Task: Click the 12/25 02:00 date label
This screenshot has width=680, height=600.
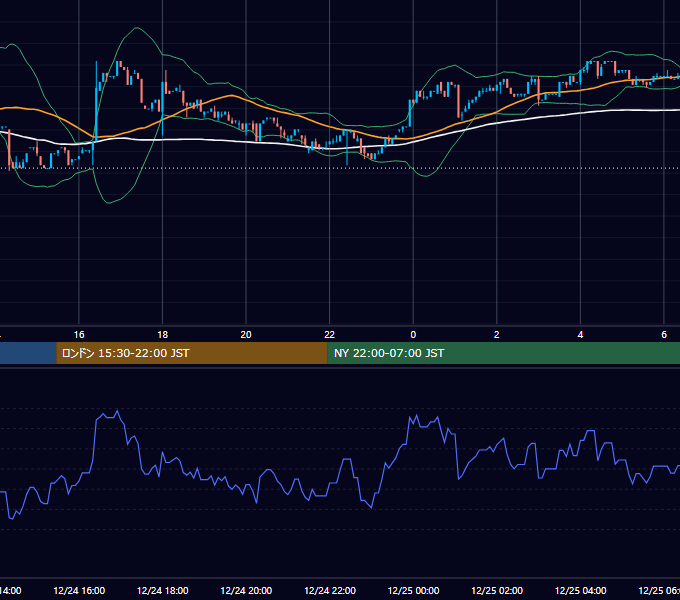Action: tap(497, 590)
